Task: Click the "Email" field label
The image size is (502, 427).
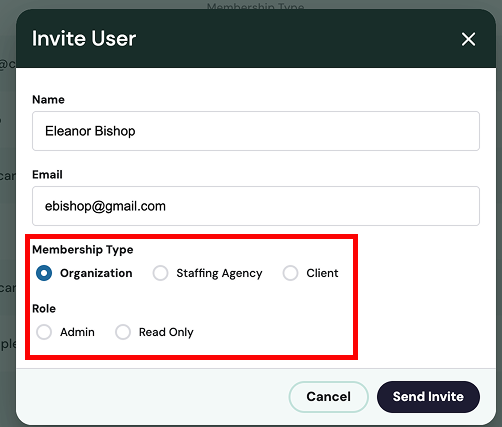Action: [47, 175]
